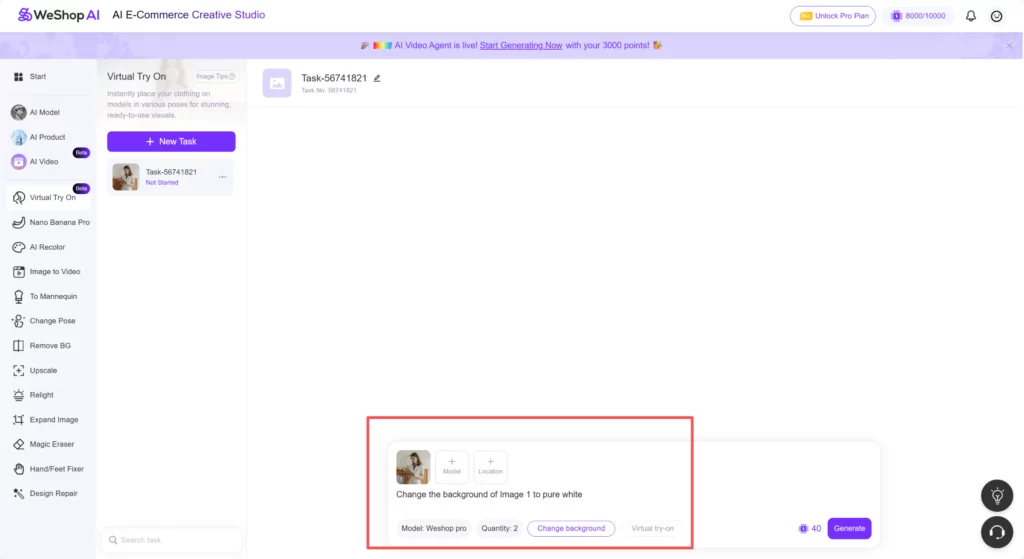Open Hand/Feet Fixer tool

coord(48,469)
